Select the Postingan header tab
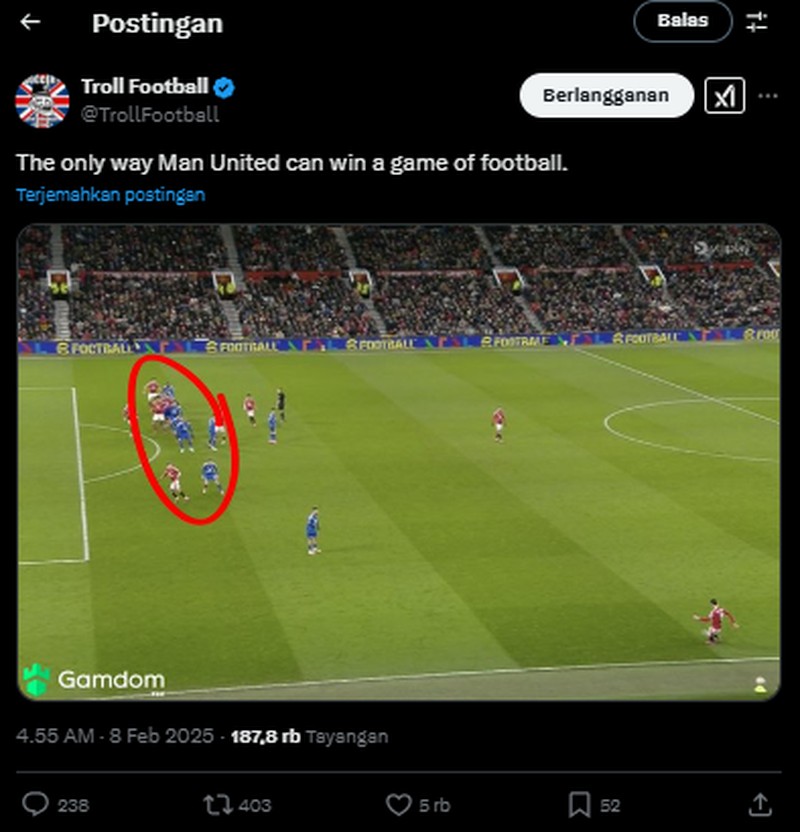This screenshot has width=800, height=832. (x=156, y=21)
